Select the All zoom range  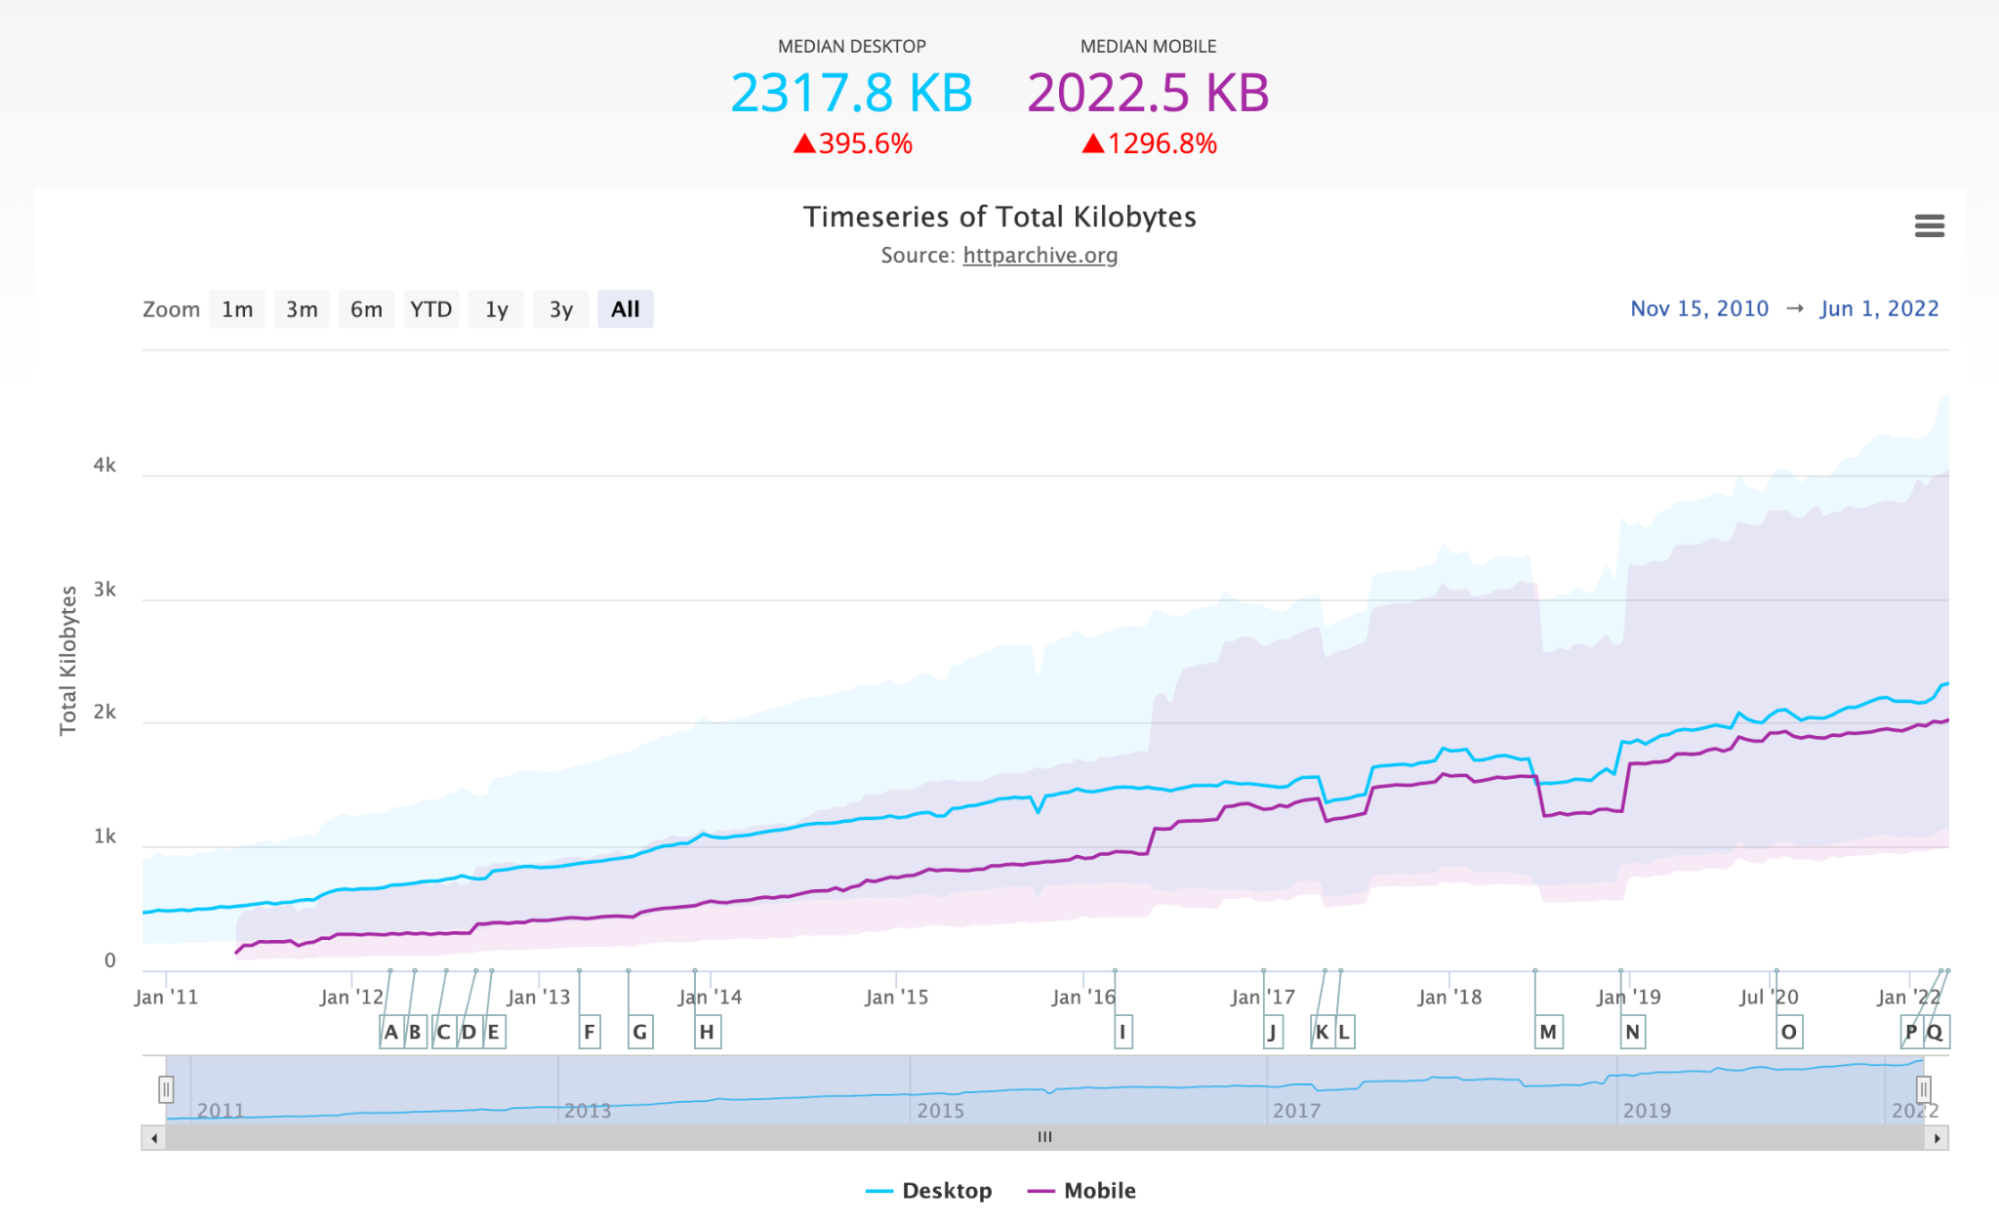coord(625,309)
